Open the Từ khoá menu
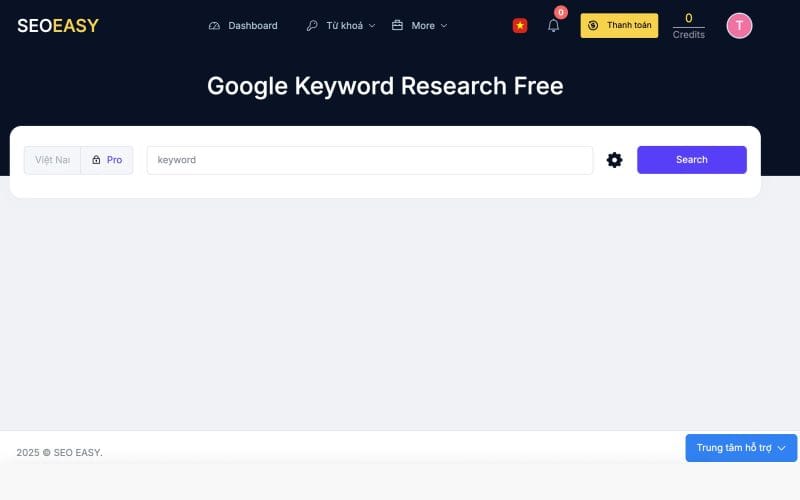Viewport: 800px width, 500px height. (x=340, y=26)
